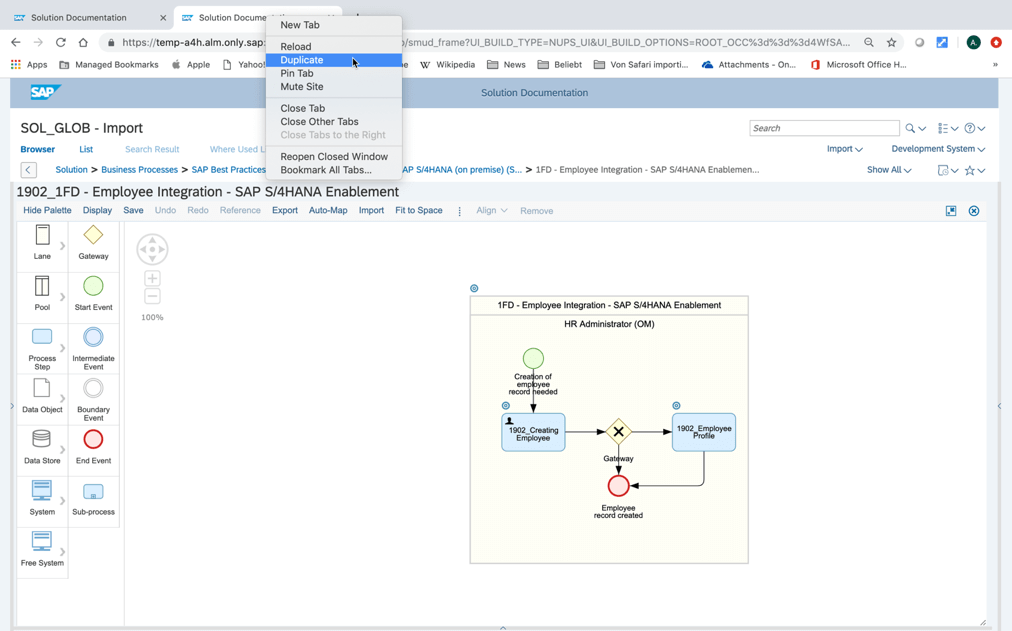Select Mute Site in the context menu
Screen dimensions: 1012x631
tap(334, 86)
